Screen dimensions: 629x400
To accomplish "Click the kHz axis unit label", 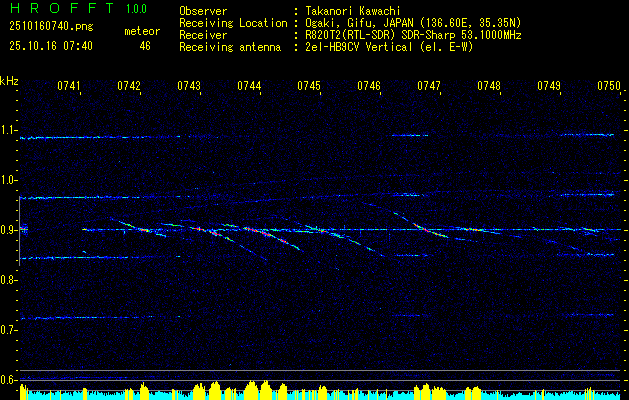I will (9, 81).
